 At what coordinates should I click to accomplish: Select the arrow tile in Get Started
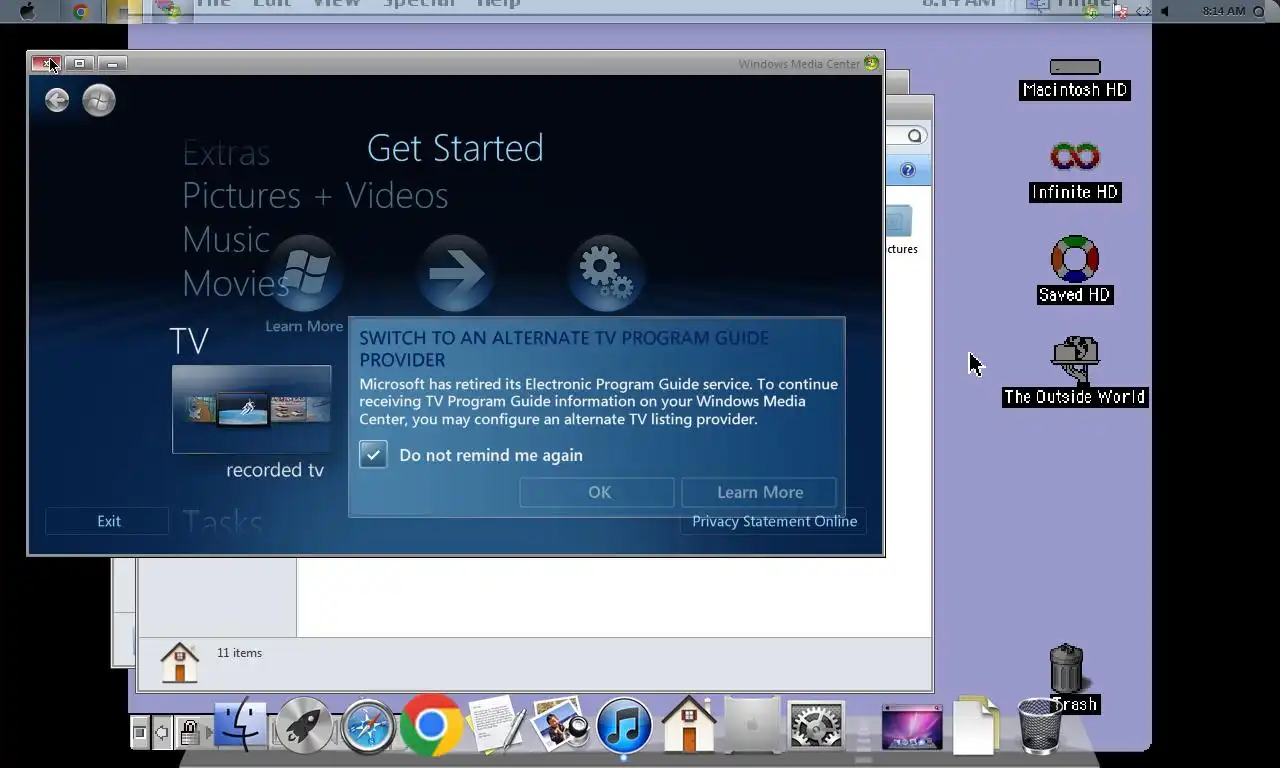point(456,274)
